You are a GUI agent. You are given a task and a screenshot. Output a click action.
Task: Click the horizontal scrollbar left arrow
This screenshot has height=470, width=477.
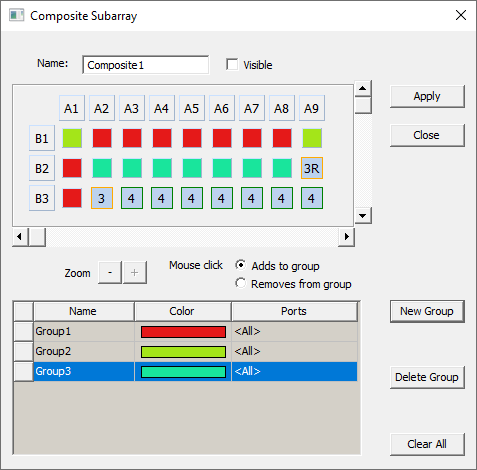[20, 237]
